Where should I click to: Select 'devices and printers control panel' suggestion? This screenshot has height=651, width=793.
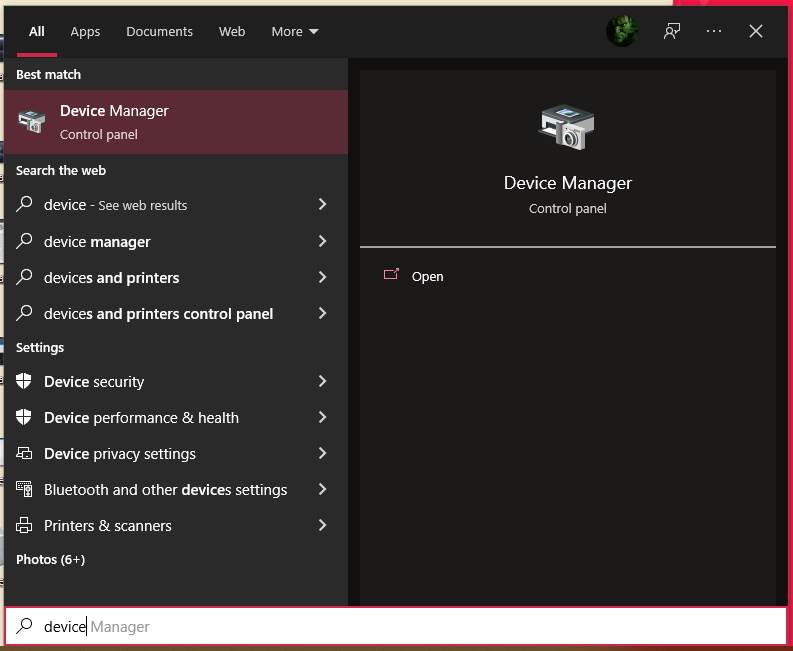158,314
